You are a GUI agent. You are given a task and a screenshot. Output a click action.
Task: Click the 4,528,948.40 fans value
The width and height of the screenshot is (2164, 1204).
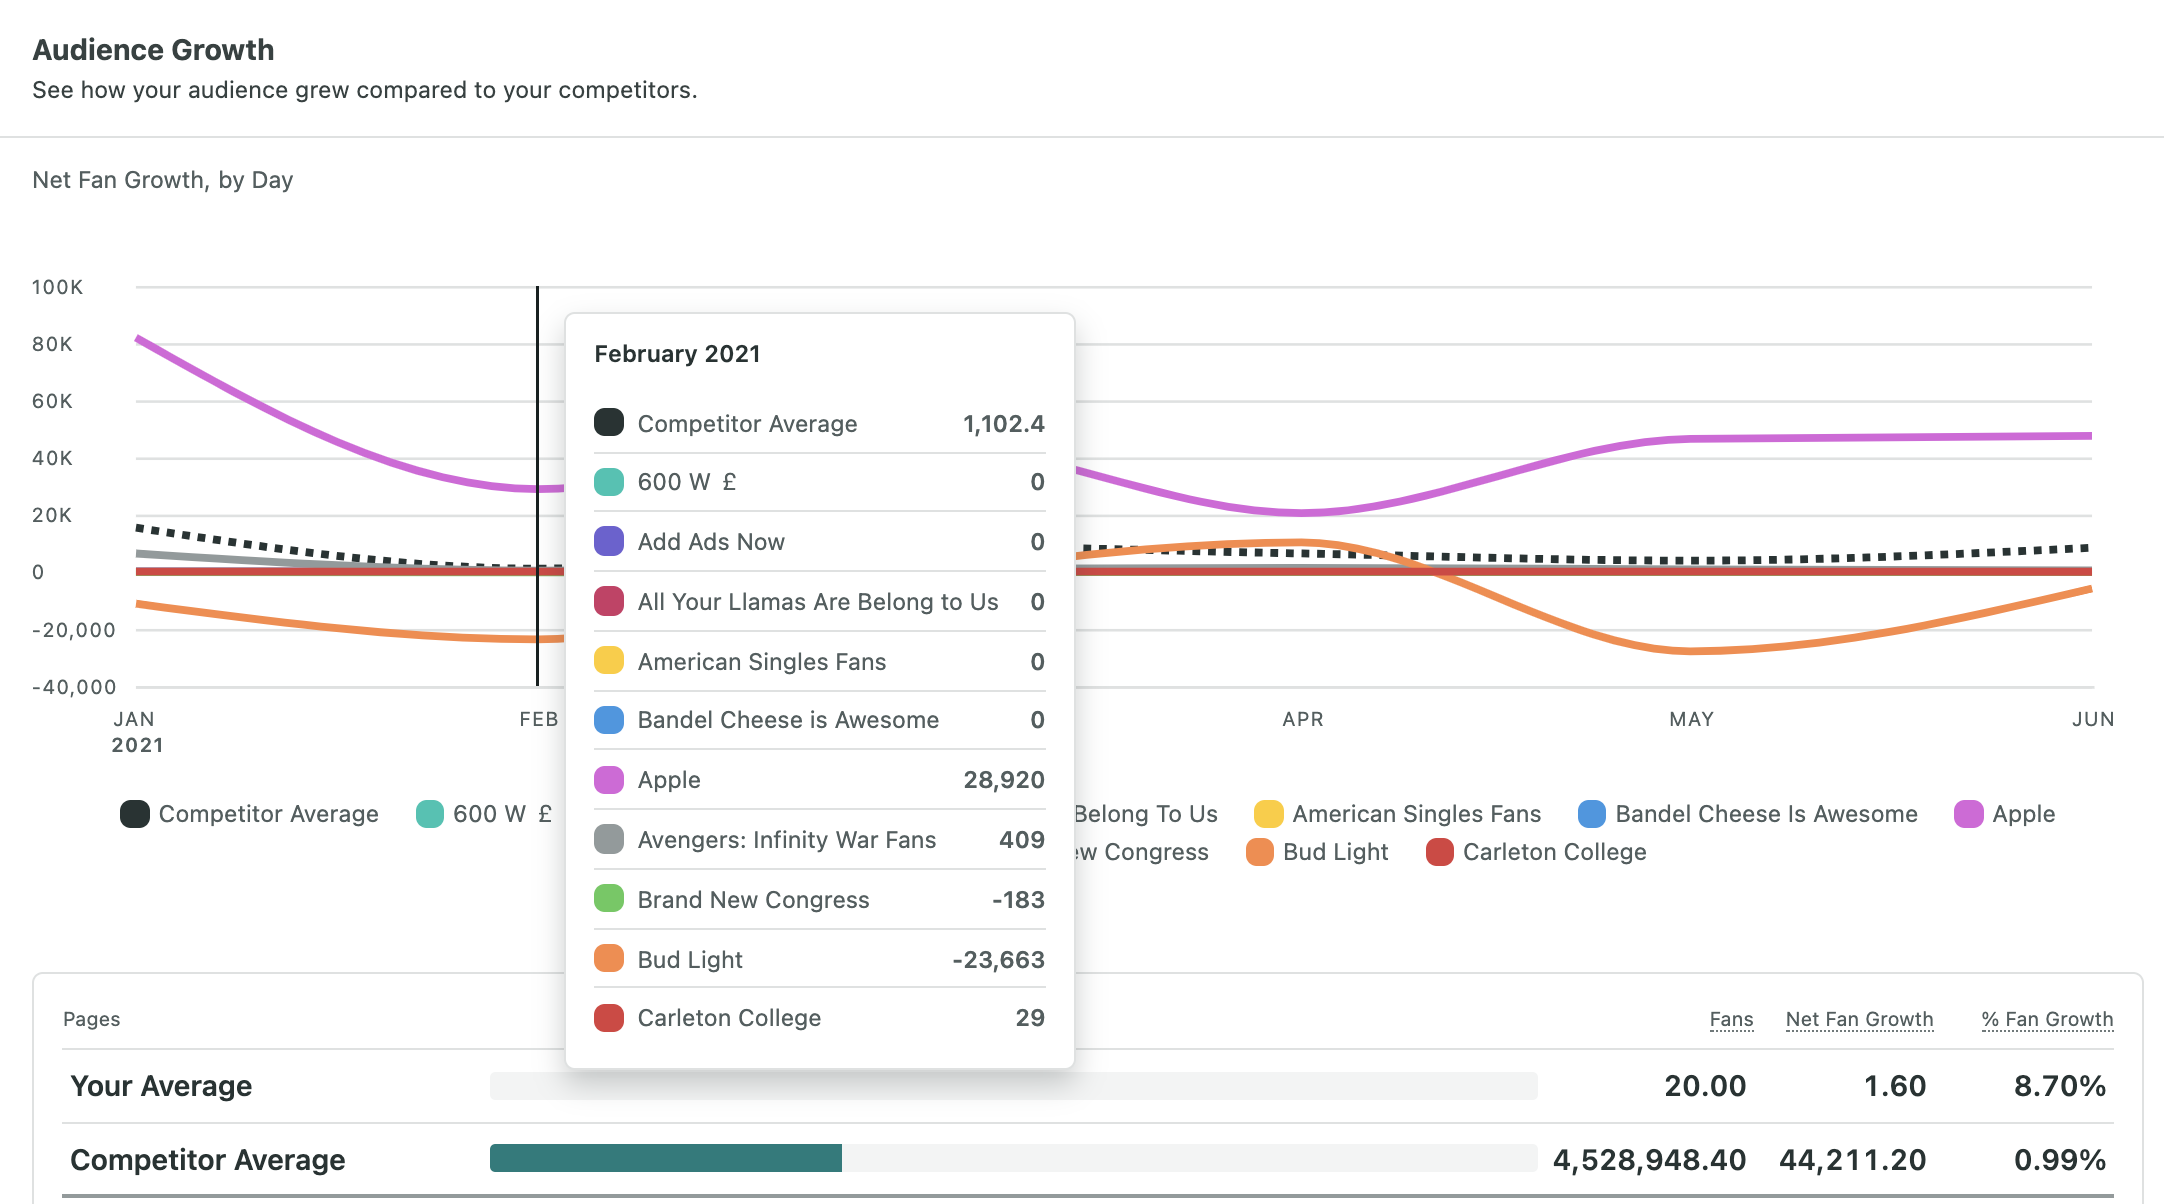(x=1649, y=1160)
